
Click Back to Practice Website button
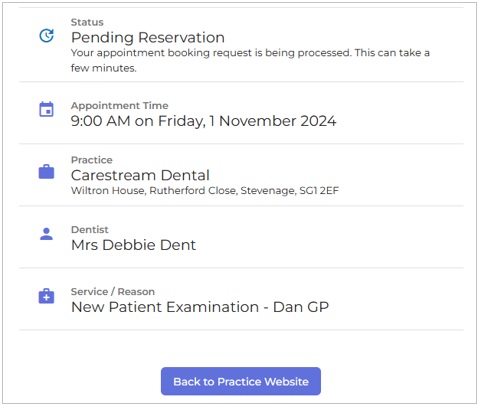click(x=241, y=381)
